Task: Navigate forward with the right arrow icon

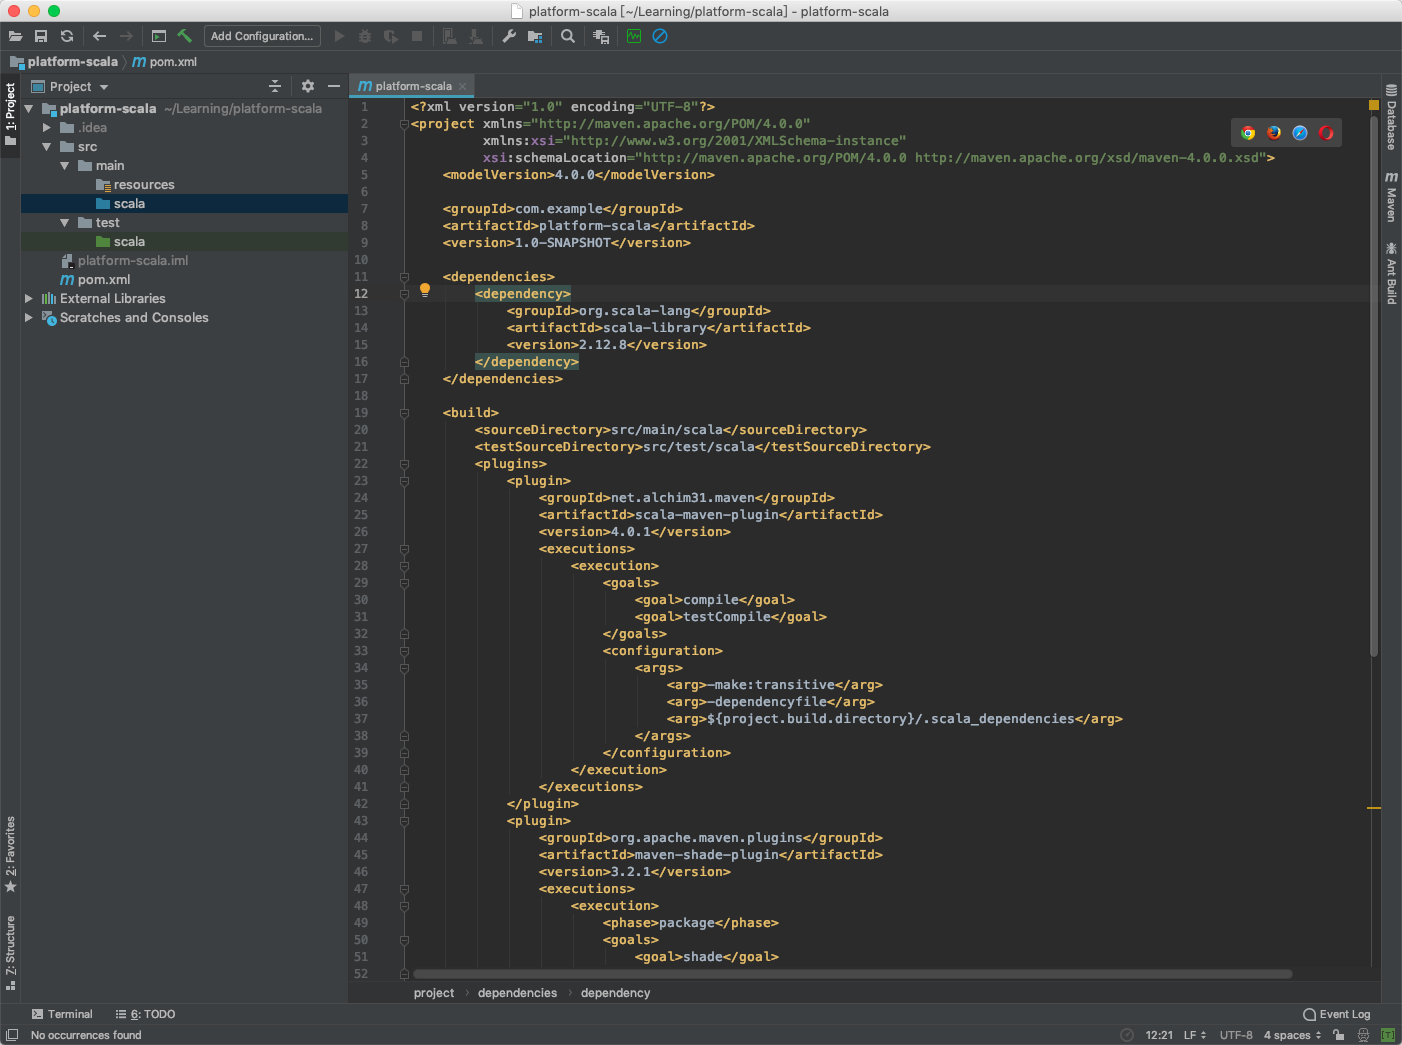Action: (x=126, y=36)
